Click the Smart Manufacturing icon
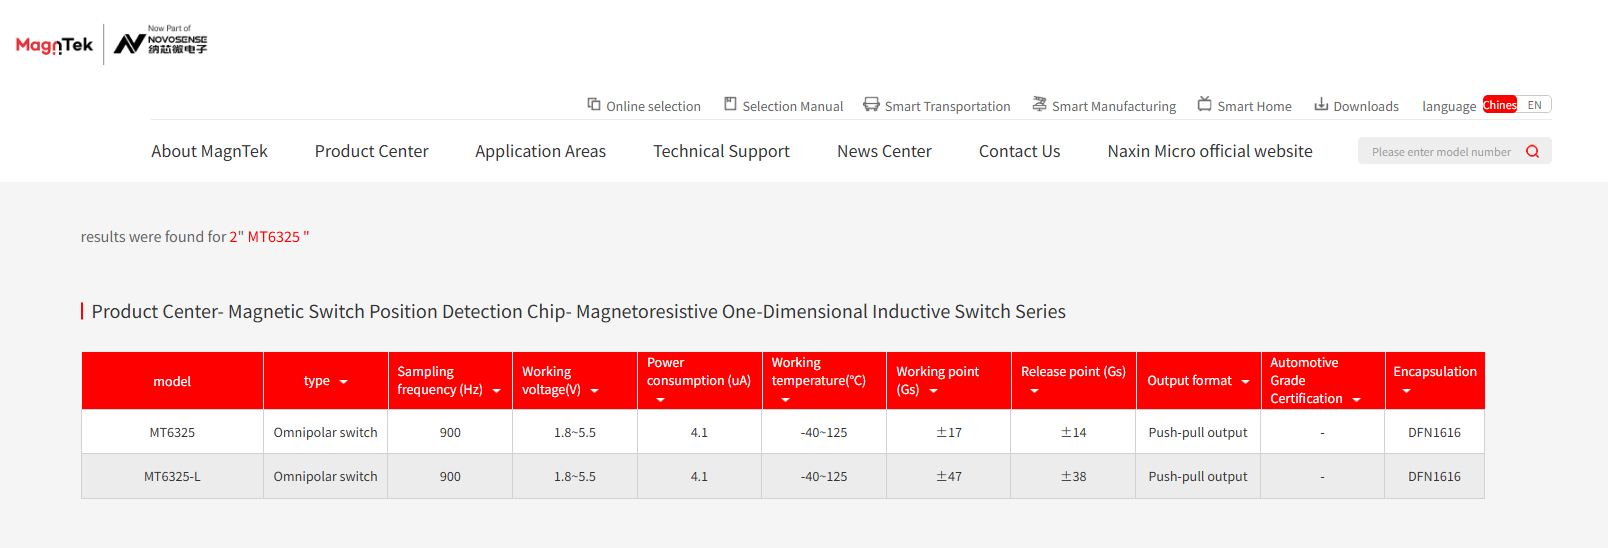Viewport: 1608px width, 548px height. [1039, 104]
